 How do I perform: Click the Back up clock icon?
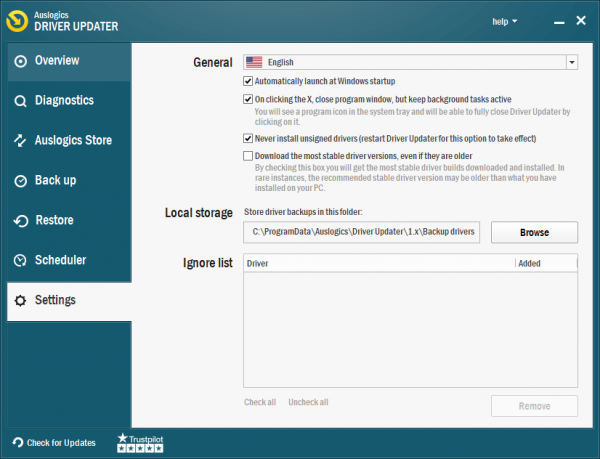[20, 181]
